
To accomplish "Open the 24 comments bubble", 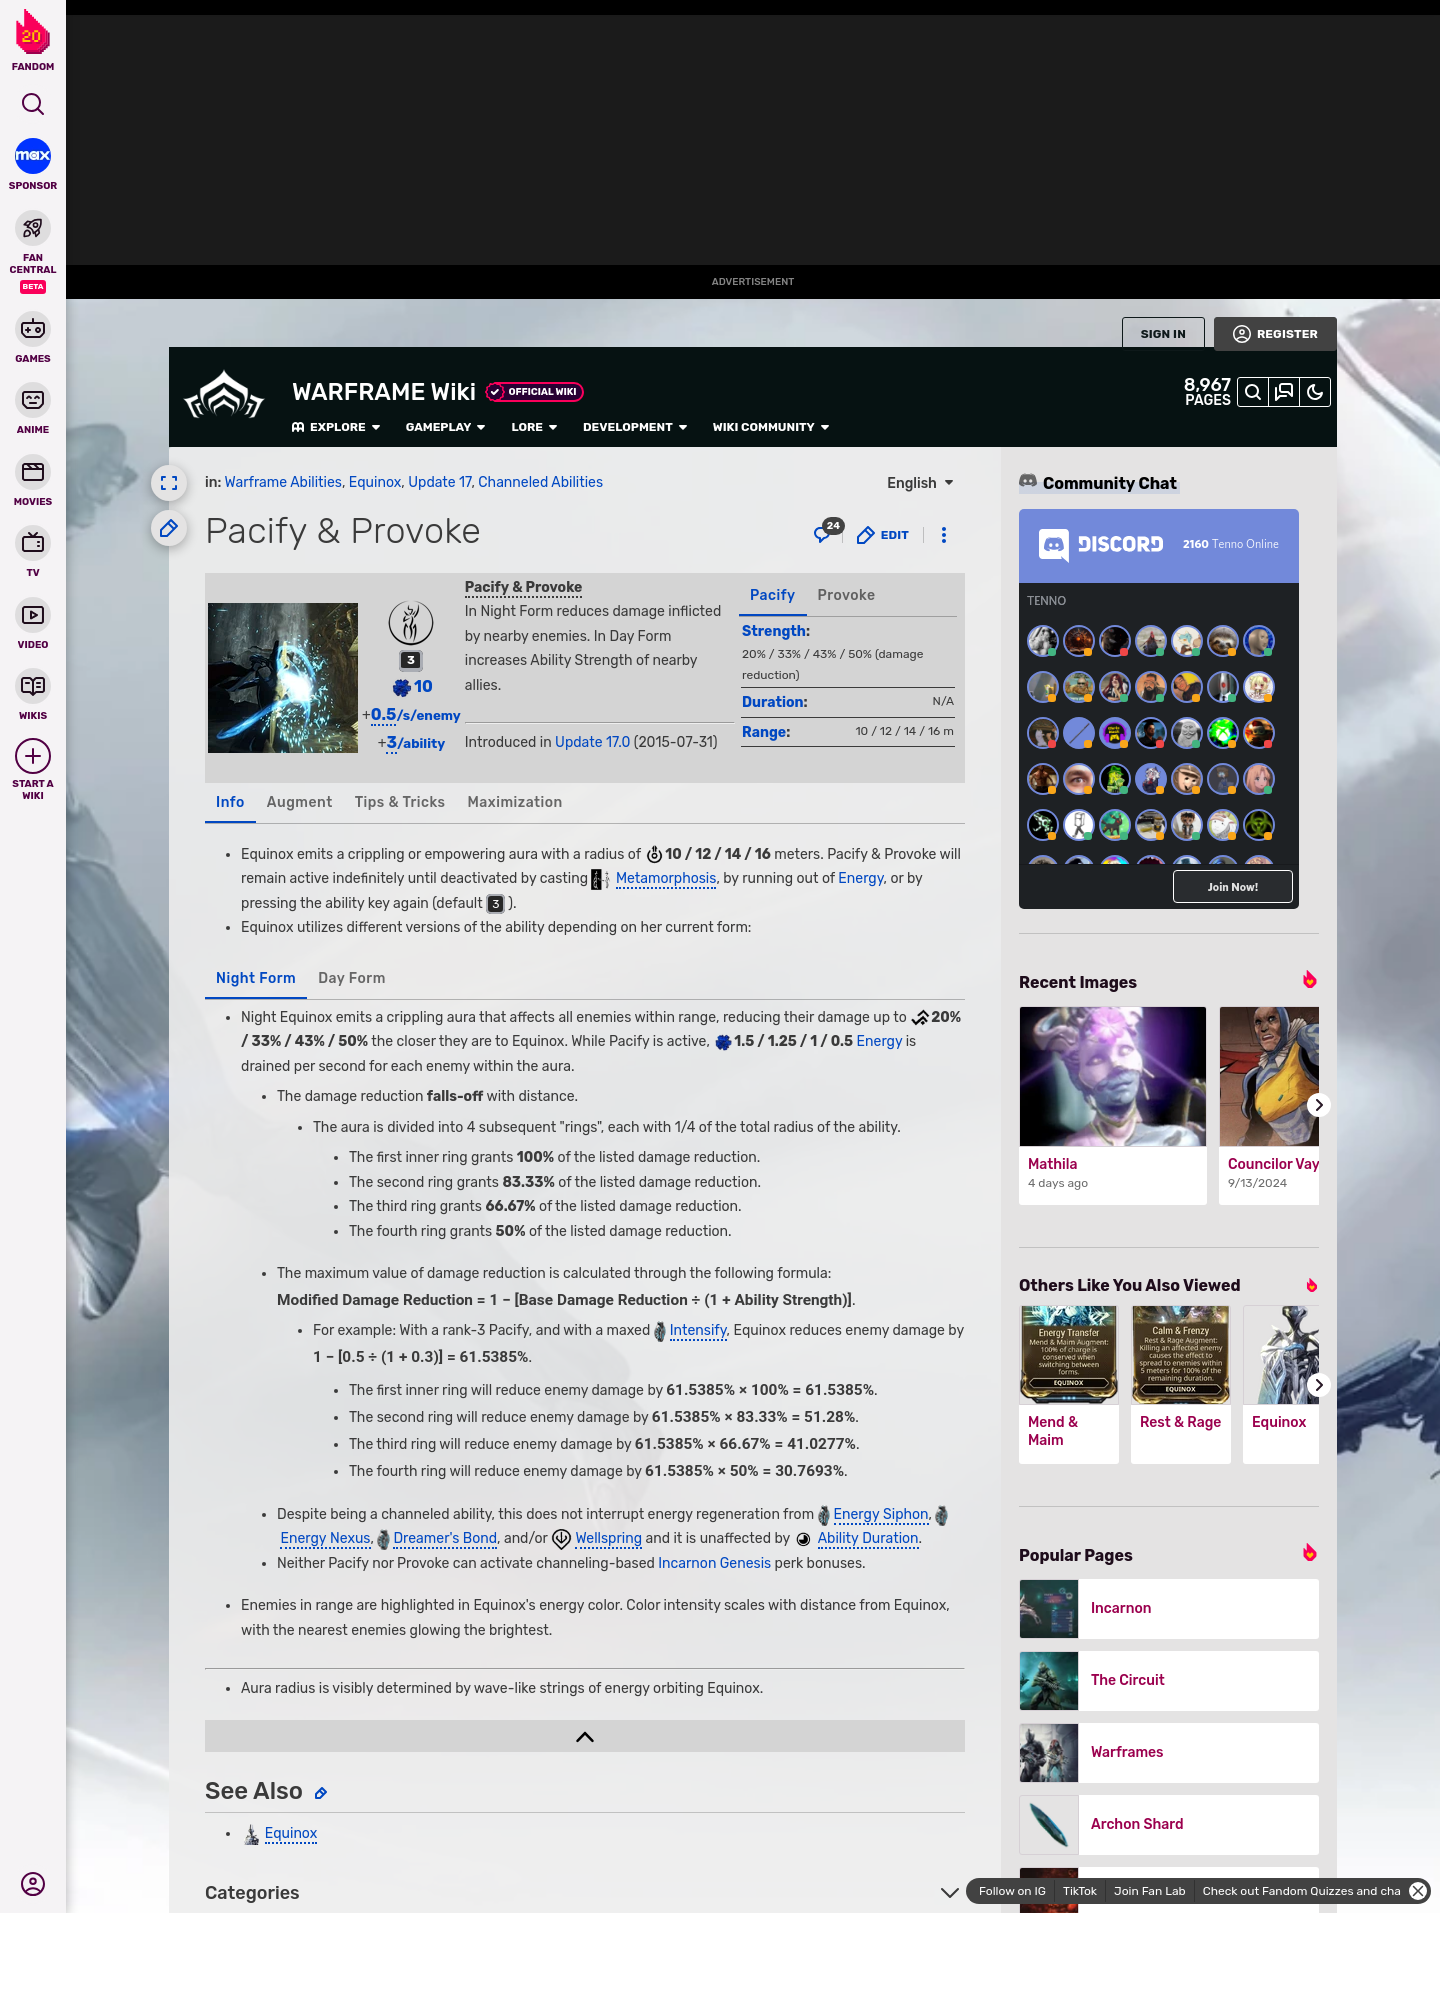I will (x=827, y=531).
